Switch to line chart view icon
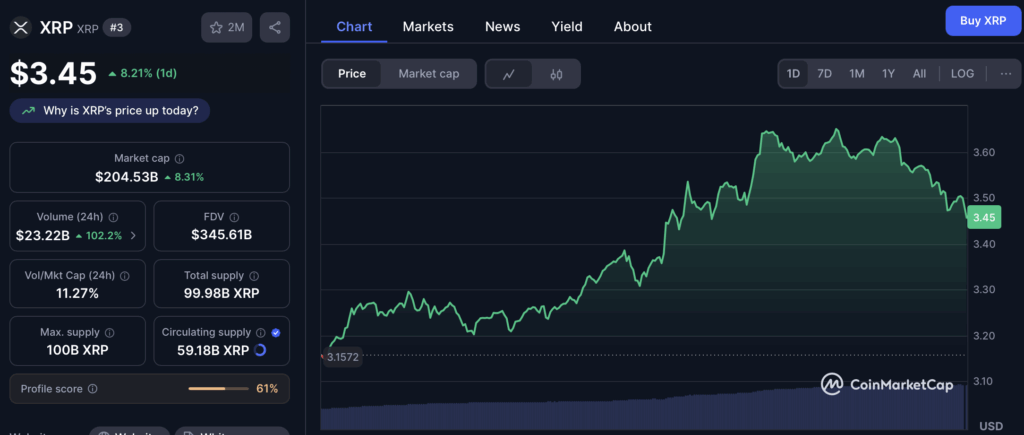This screenshot has height=435, width=1024. [x=509, y=74]
